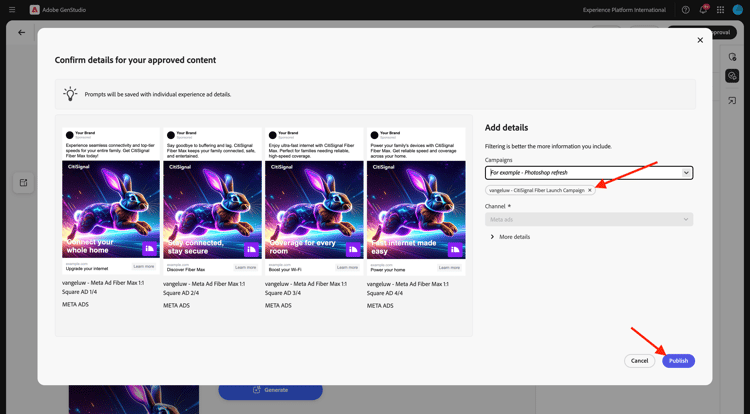Go back with the left arrow
Image resolution: width=750 pixels, height=414 pixels.
tap(22, 33)
